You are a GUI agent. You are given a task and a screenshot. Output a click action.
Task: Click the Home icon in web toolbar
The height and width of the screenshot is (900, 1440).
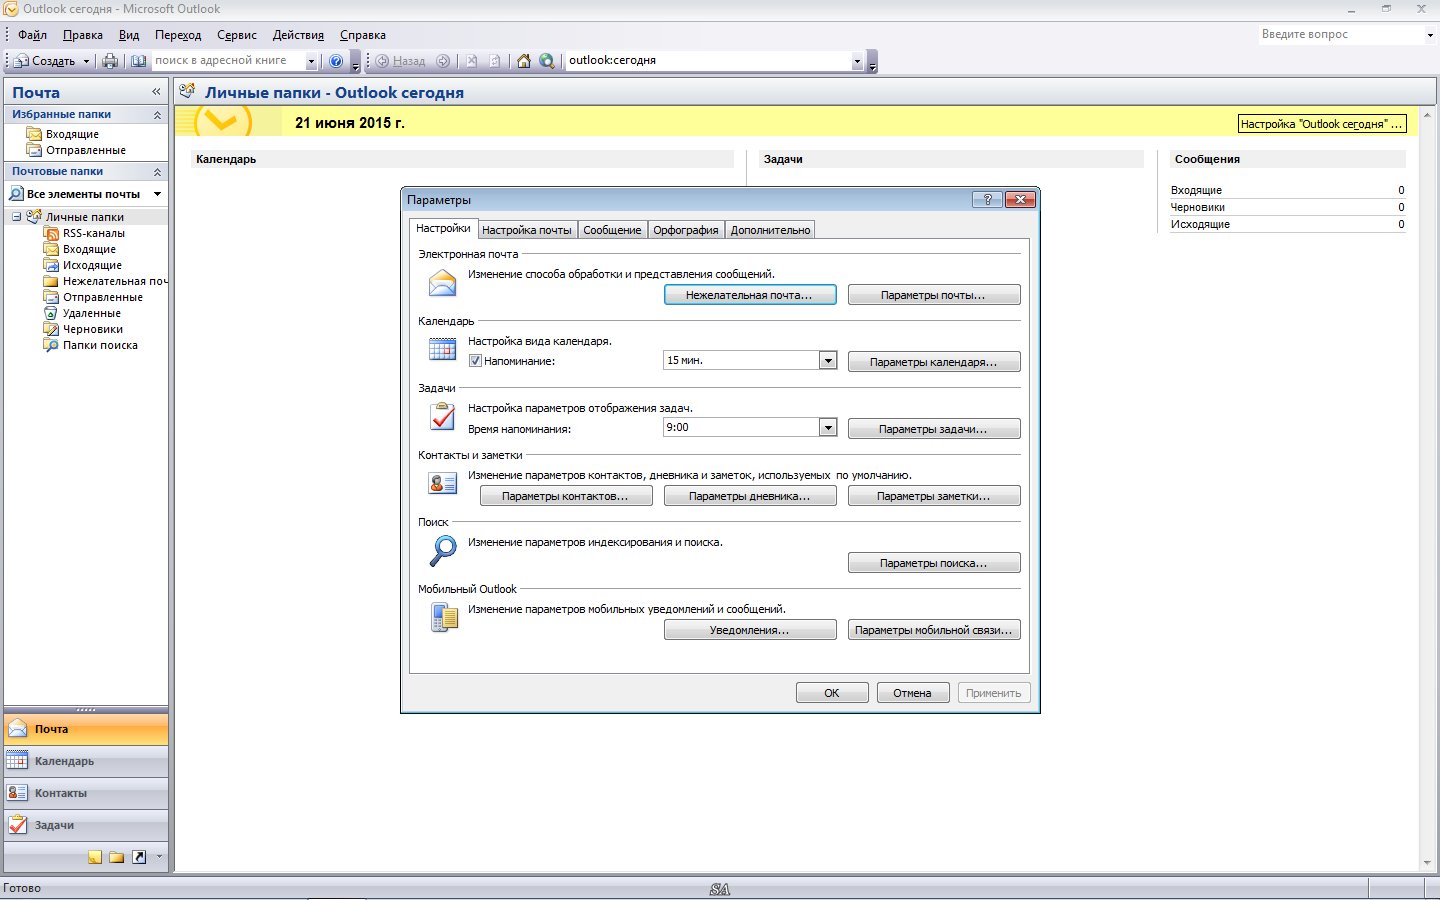coord(523,61)
